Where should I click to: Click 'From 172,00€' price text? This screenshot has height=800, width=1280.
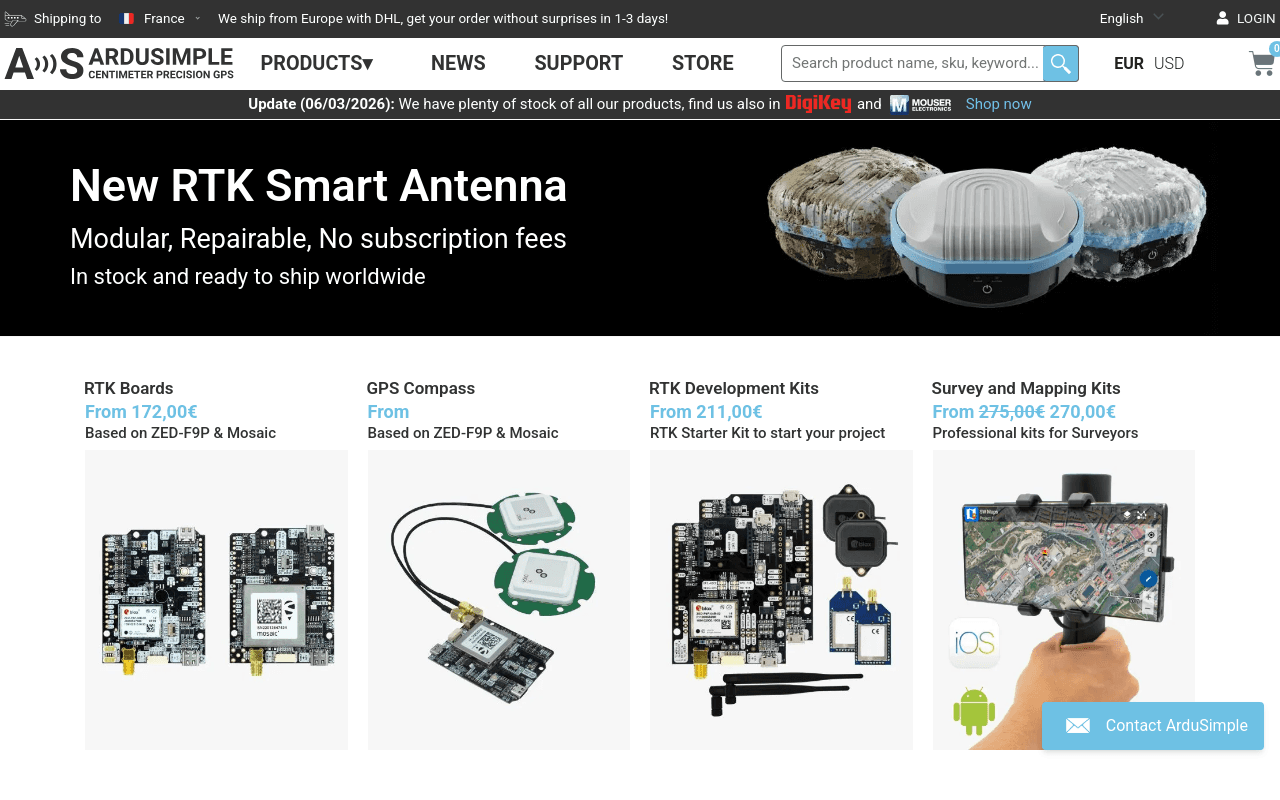(x=141, y=412)
